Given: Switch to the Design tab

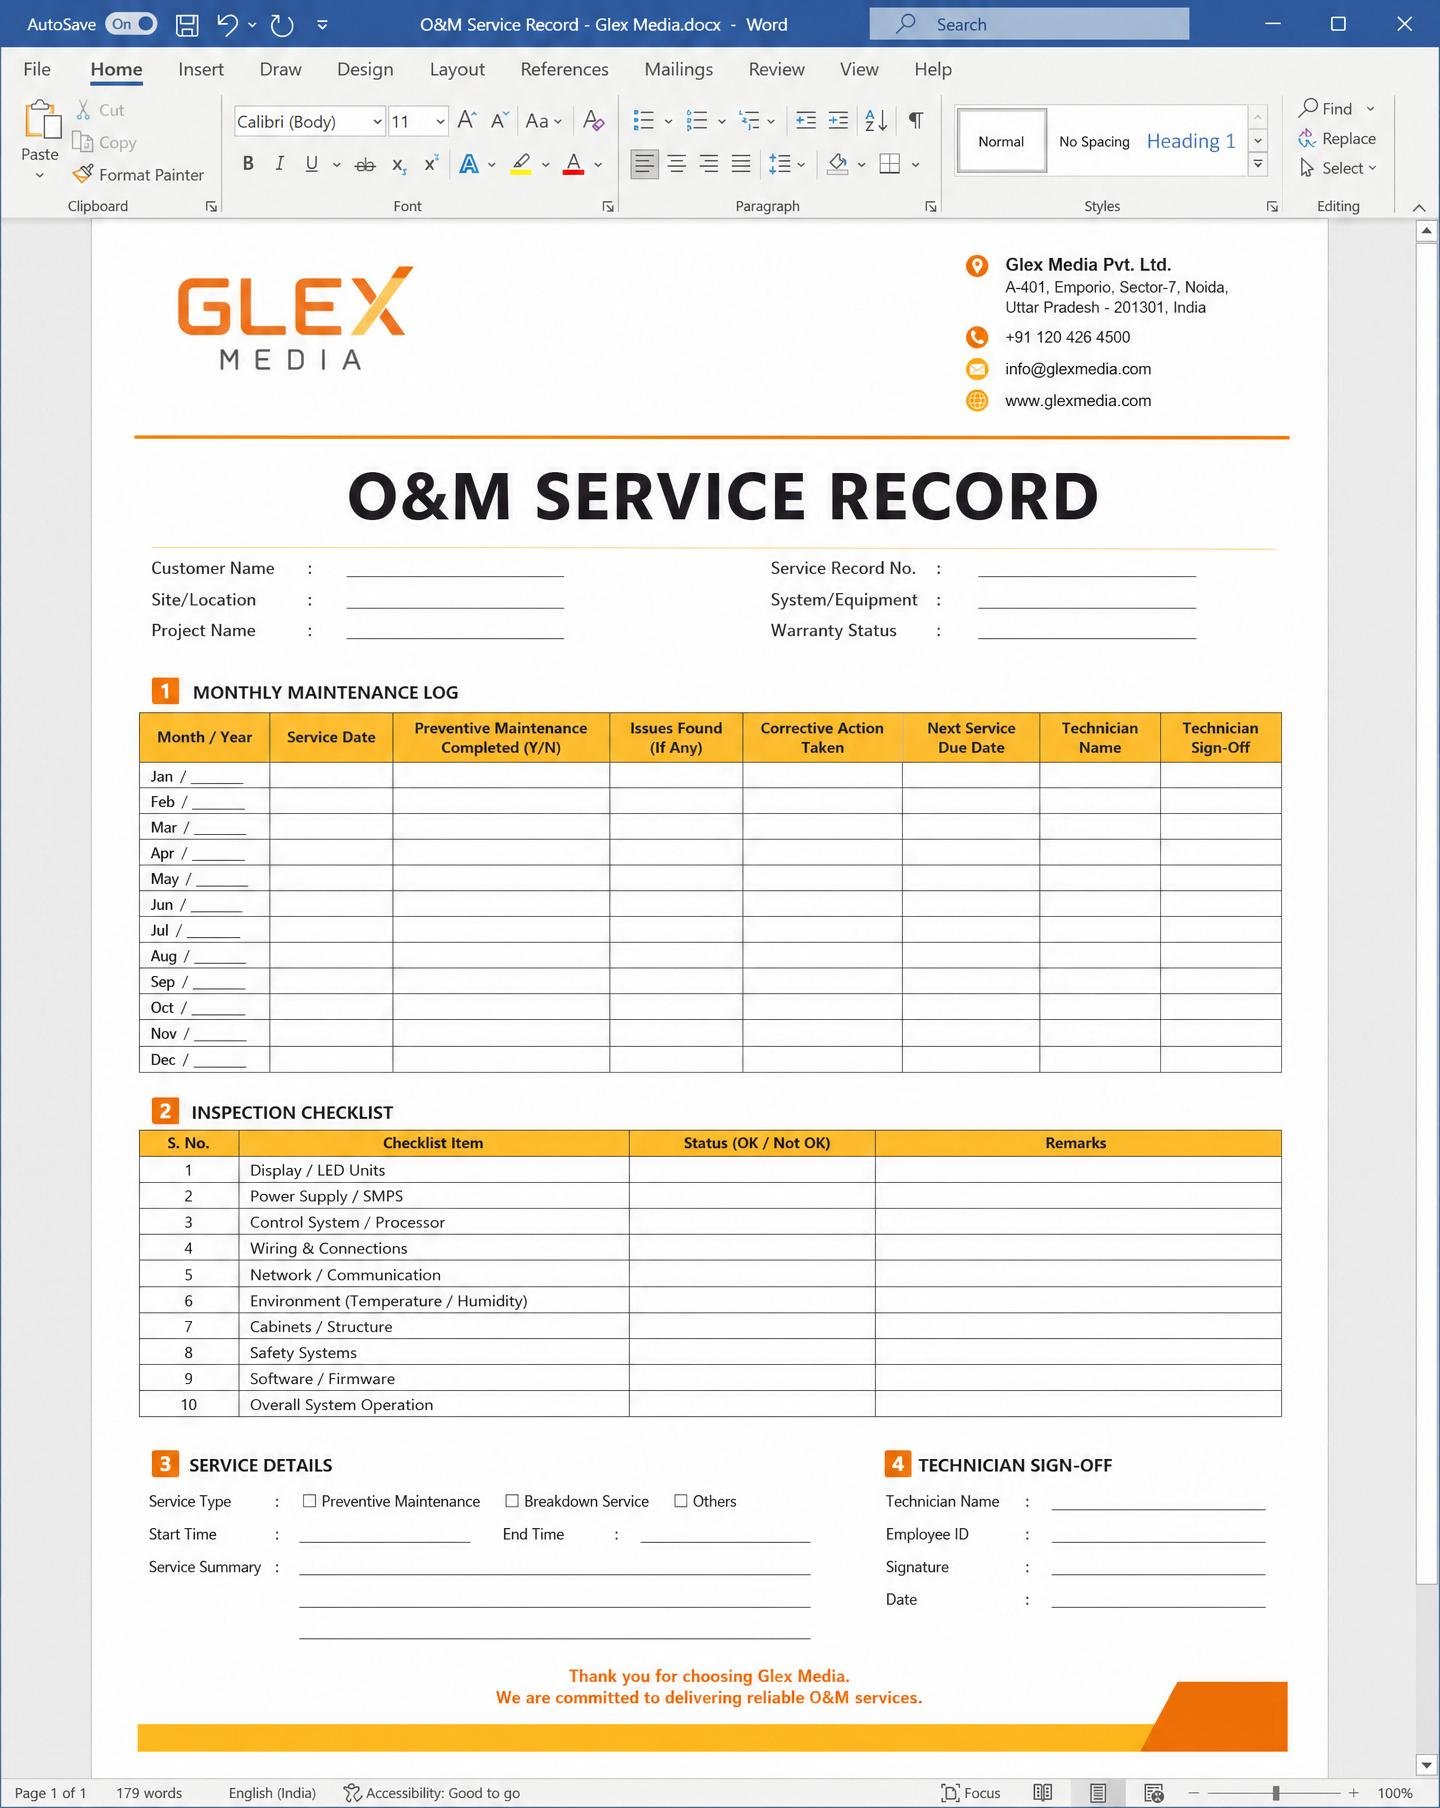Looking at the screenshot, I should 365,69.
